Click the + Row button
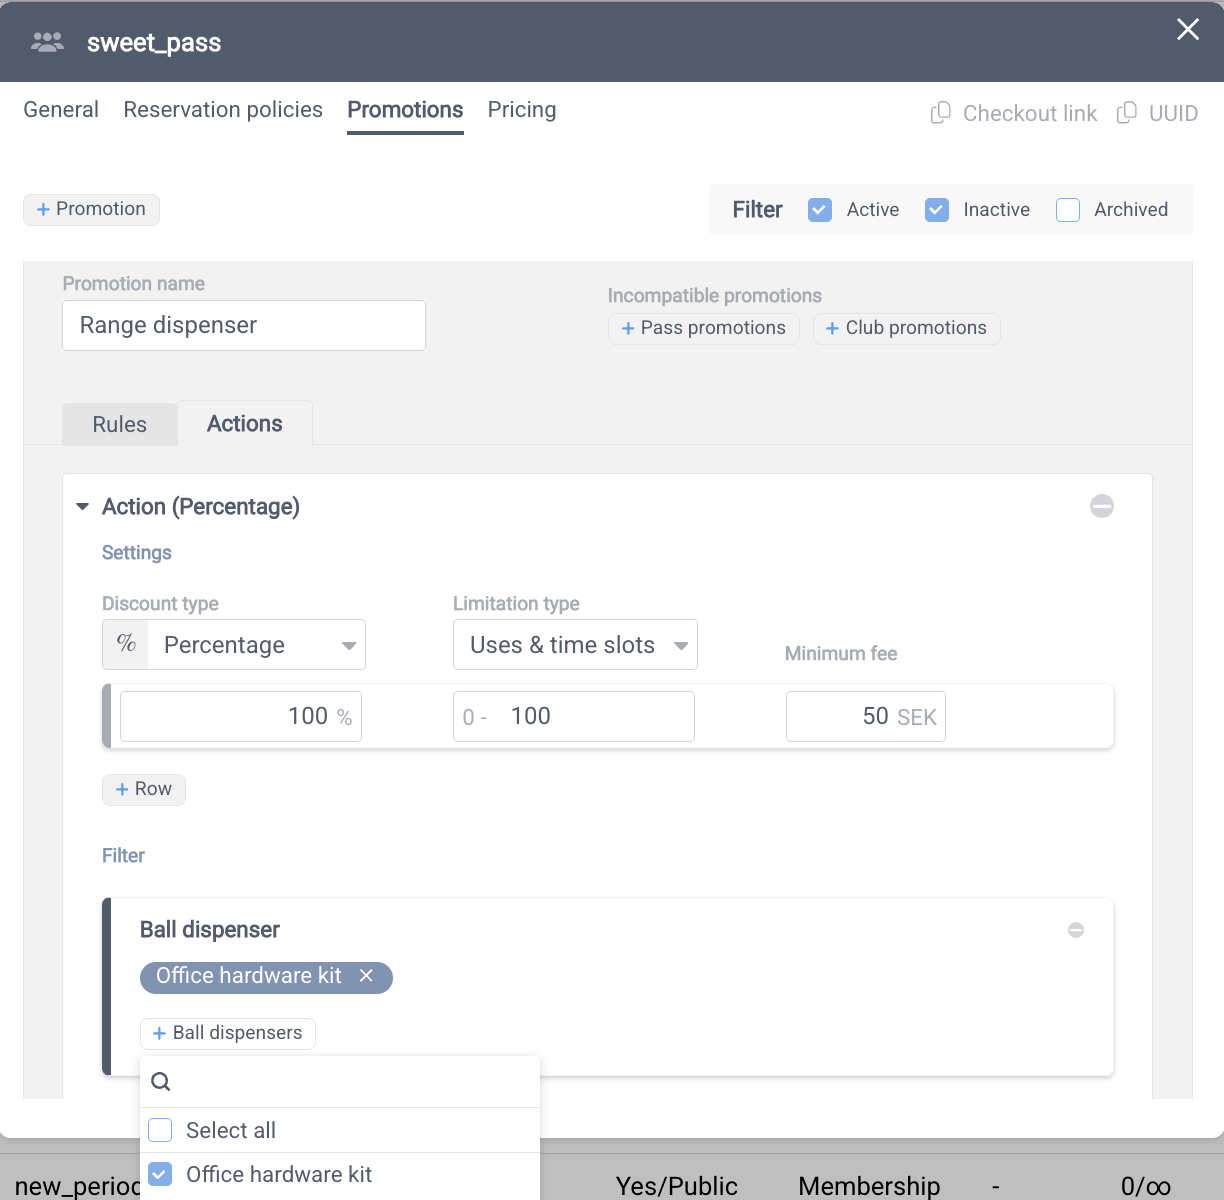1224x1200 pixels. pyautogui.click(x=144, y=789)
